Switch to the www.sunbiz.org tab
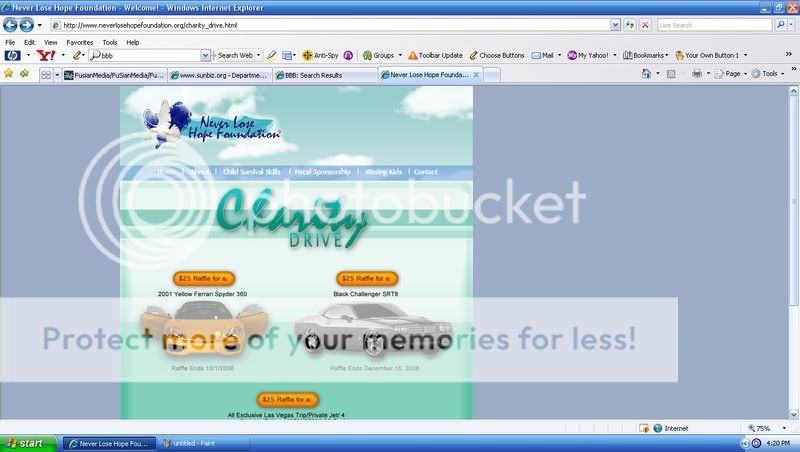Image resolution: width=800 pixels, height=452 pixels. [x=220, y=74]
